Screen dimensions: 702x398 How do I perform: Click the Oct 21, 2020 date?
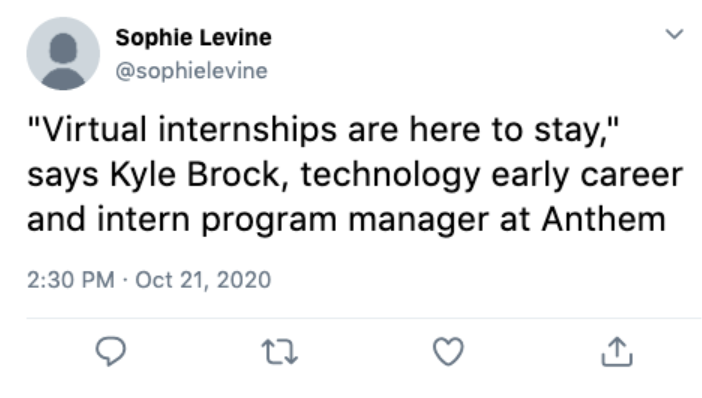click(x=203, y=280)
